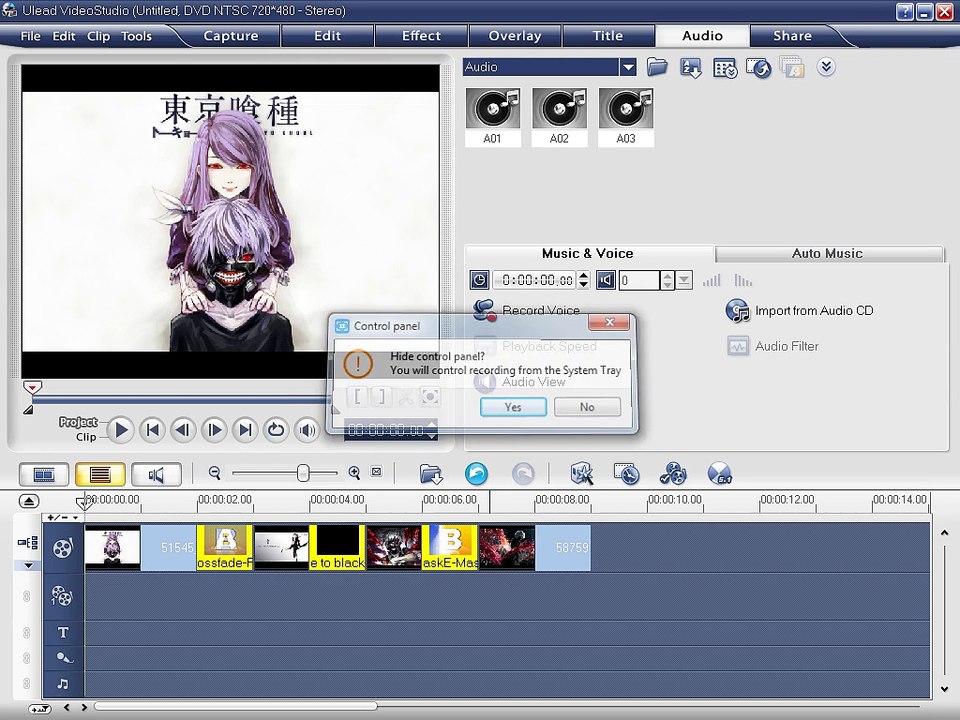
Task: Open the Overlay Track Manager icon
Action: point(673,473)
